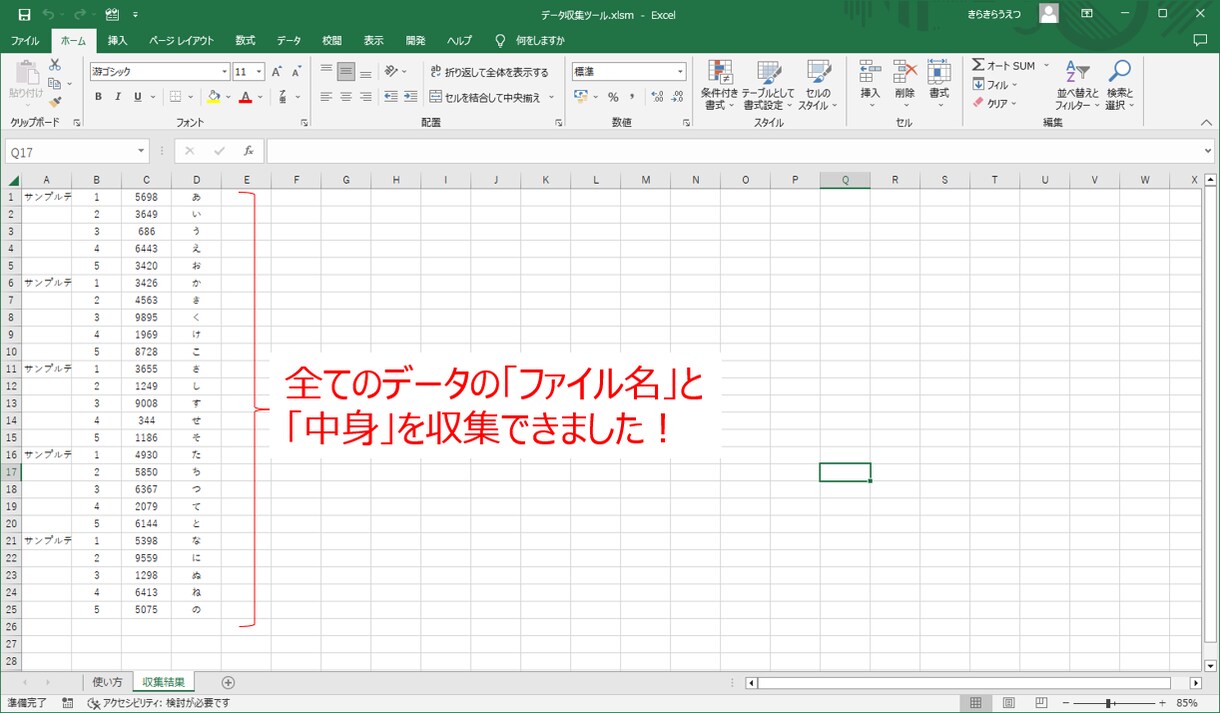Image resolution: width=1220 pixels, height=713 pixels.
Task: Expand merge cells dropdown arrow
Action: pyautogui.click(x=551, y=97)
